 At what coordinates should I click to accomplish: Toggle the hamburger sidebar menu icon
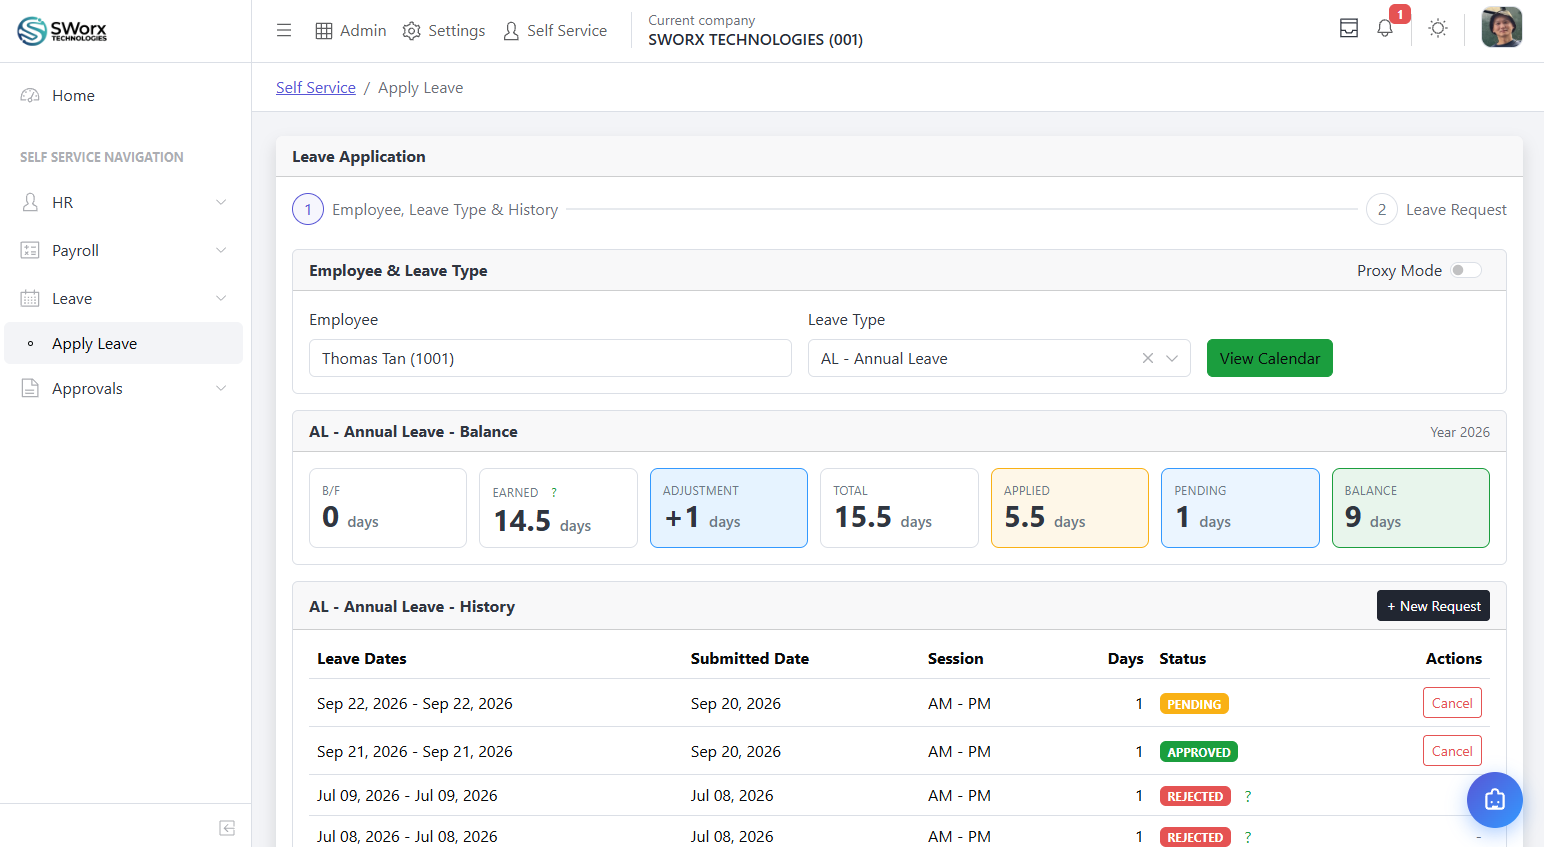tap(284, 31)
